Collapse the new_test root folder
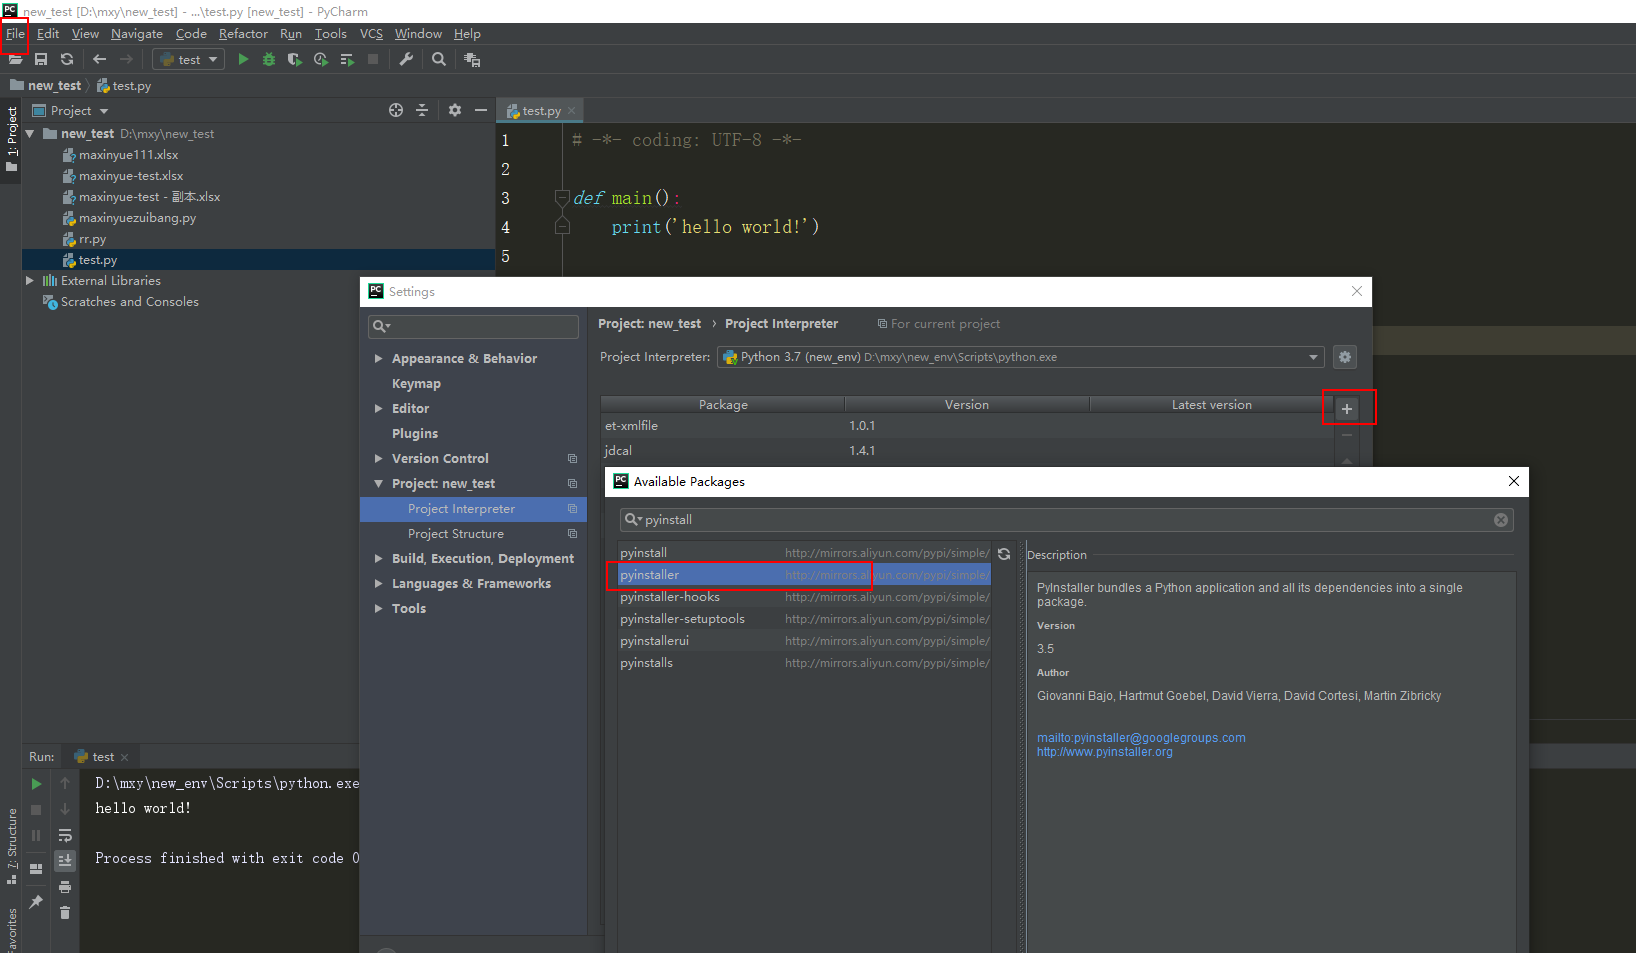 pyautogui.click(x=30, y=134)
